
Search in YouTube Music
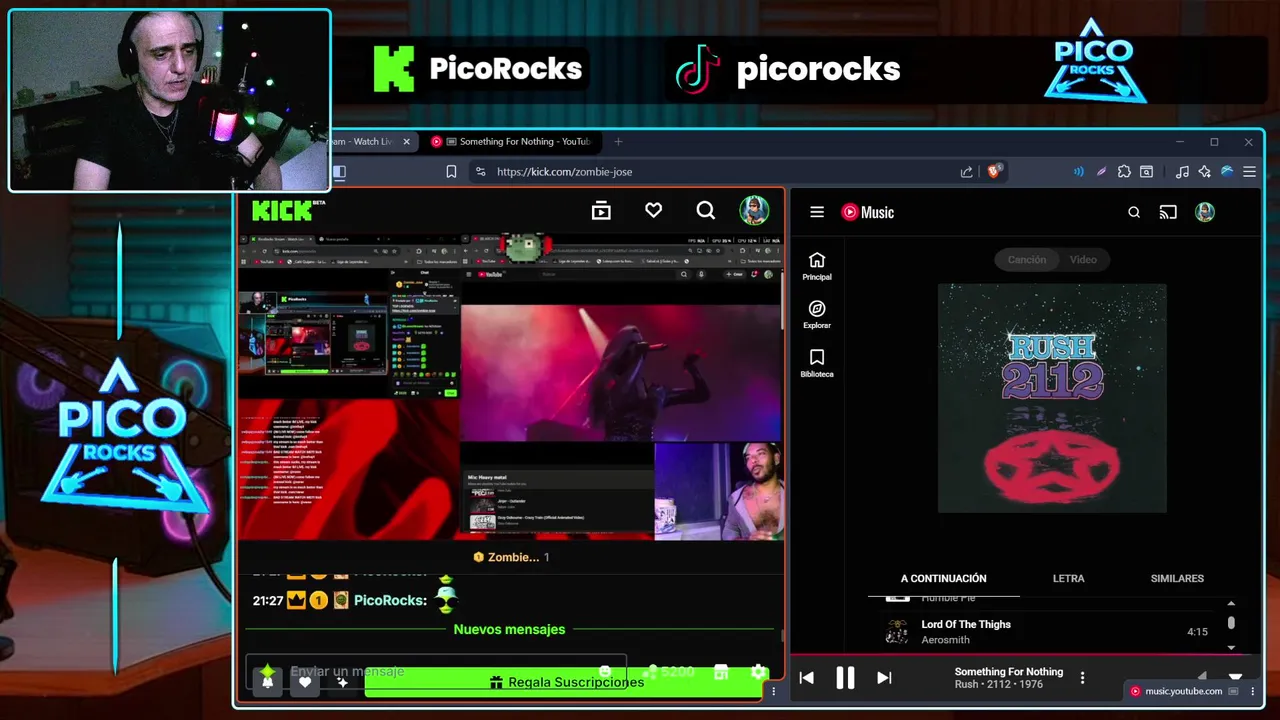click(x=1134, y=212)
